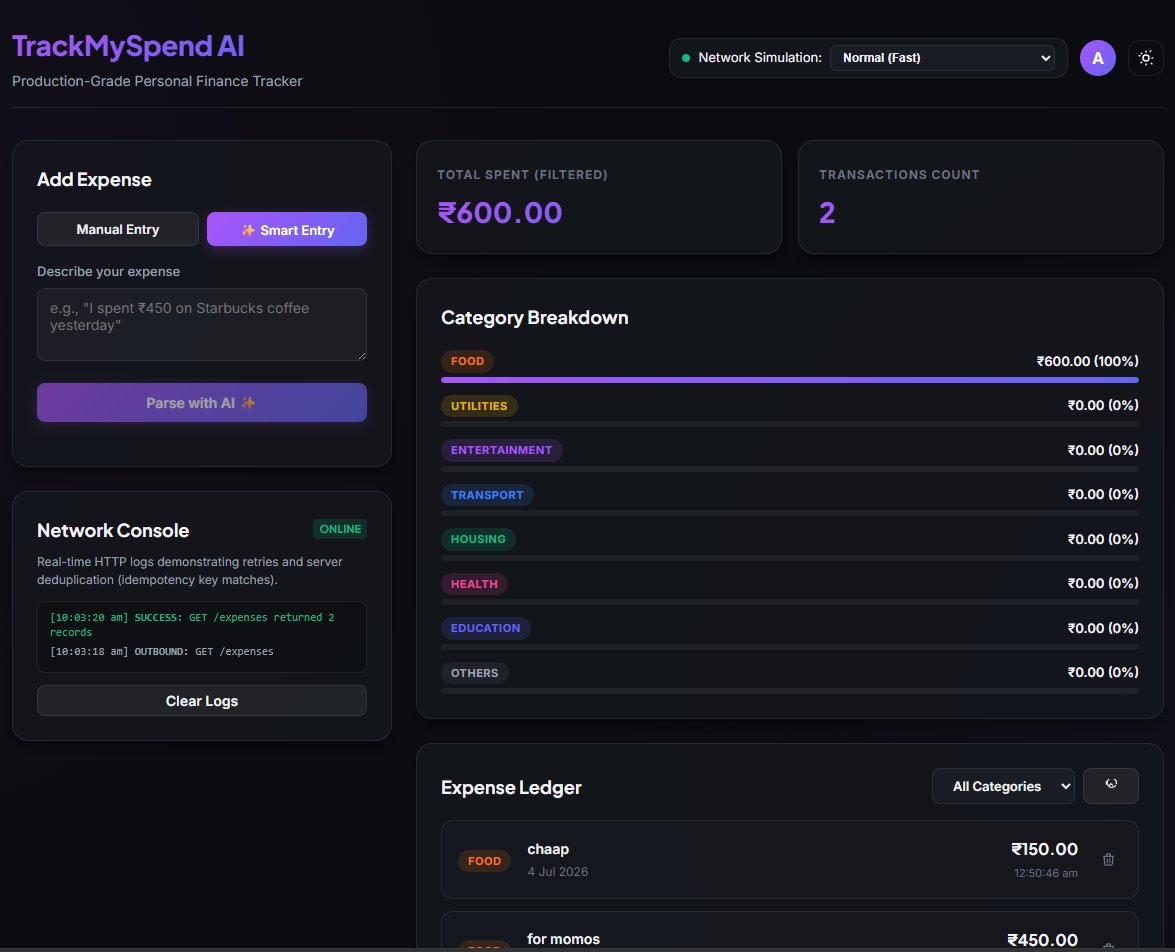Click the "for momos" expense name
The height and width of the screenshot is (952, 1175).
(564, 939)
